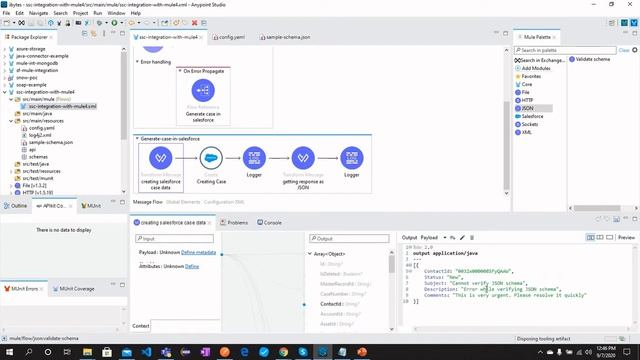Open the Project menu

coord(80,13)
